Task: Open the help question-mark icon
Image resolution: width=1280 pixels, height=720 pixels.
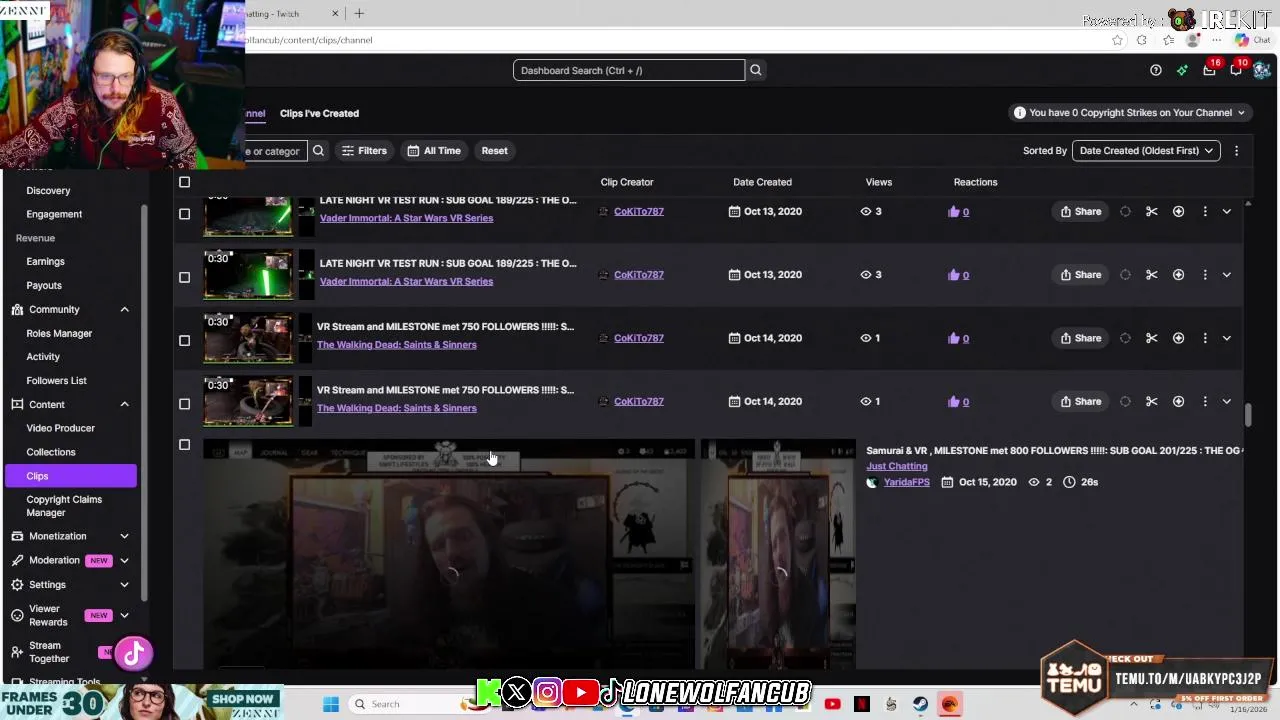Action: [x=1156, y=70]
